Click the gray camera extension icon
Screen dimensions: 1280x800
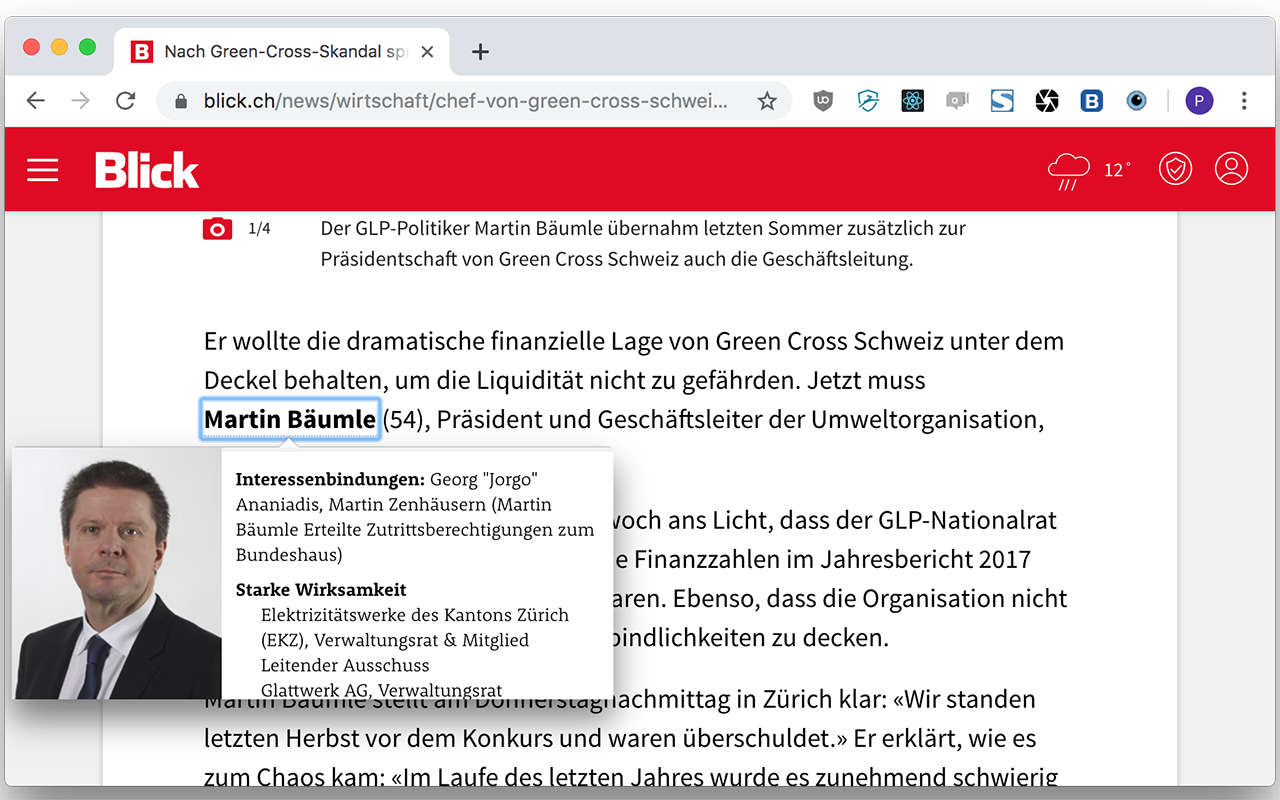(x=957, y=100)
